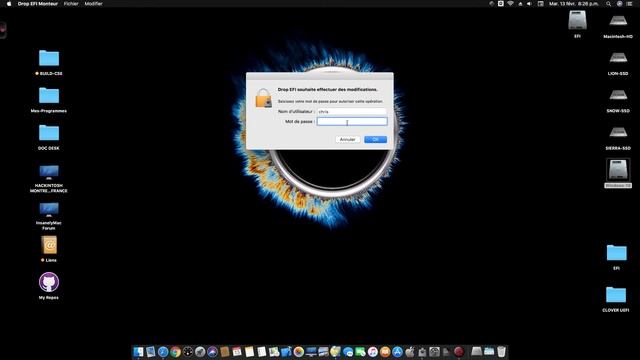Open iTunes from the Dock
640x360 pixels.
point(372,352)
